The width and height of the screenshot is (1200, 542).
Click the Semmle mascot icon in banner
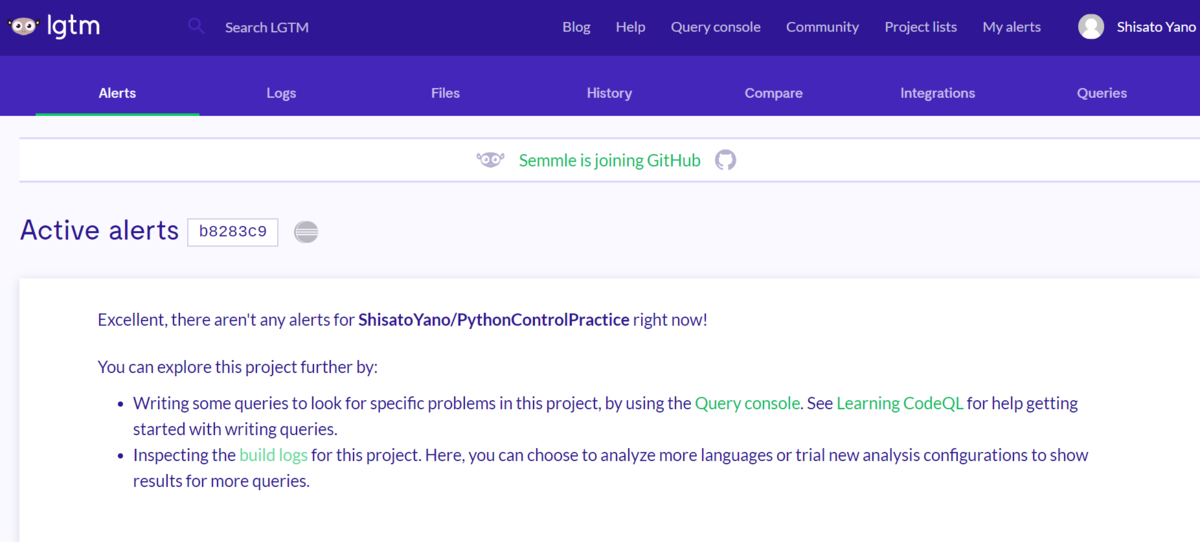[490, 160]
